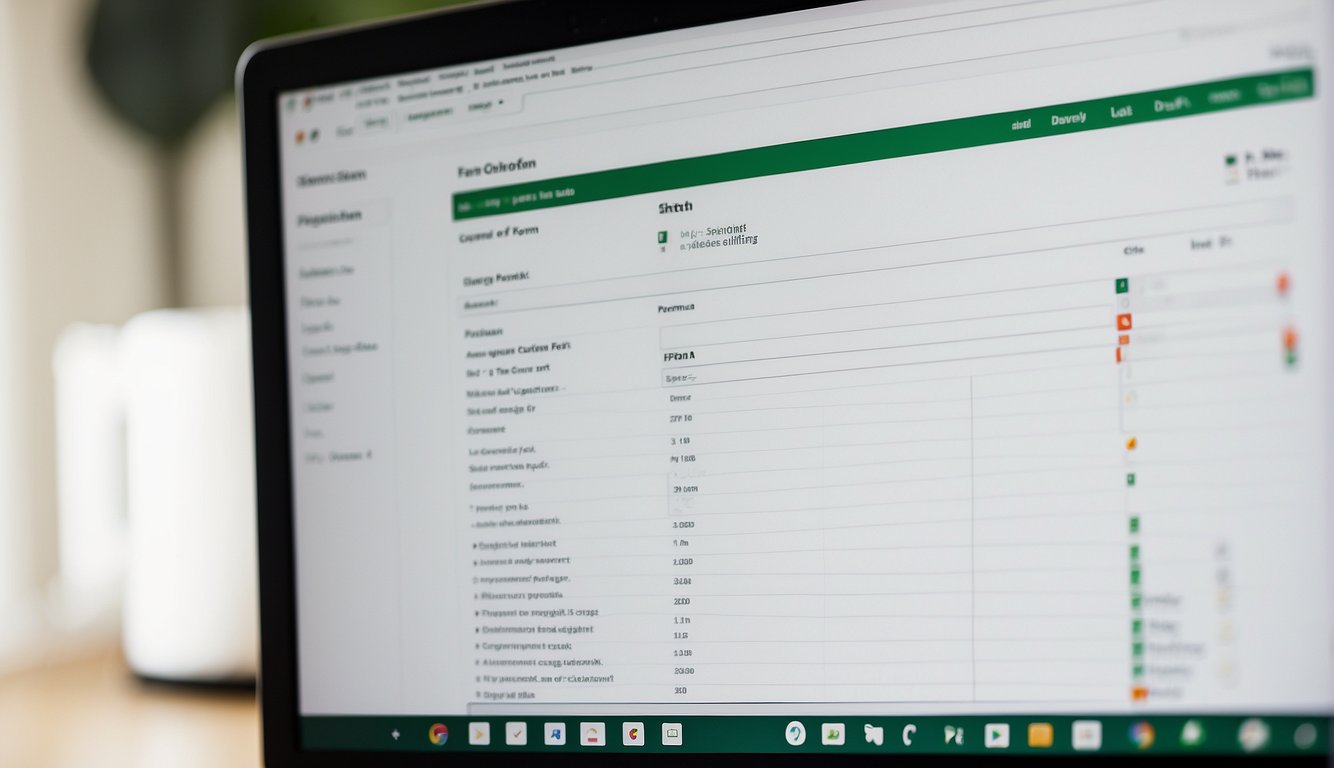Expand the last arrow-marked row at bottom

(x=477, y=694)
